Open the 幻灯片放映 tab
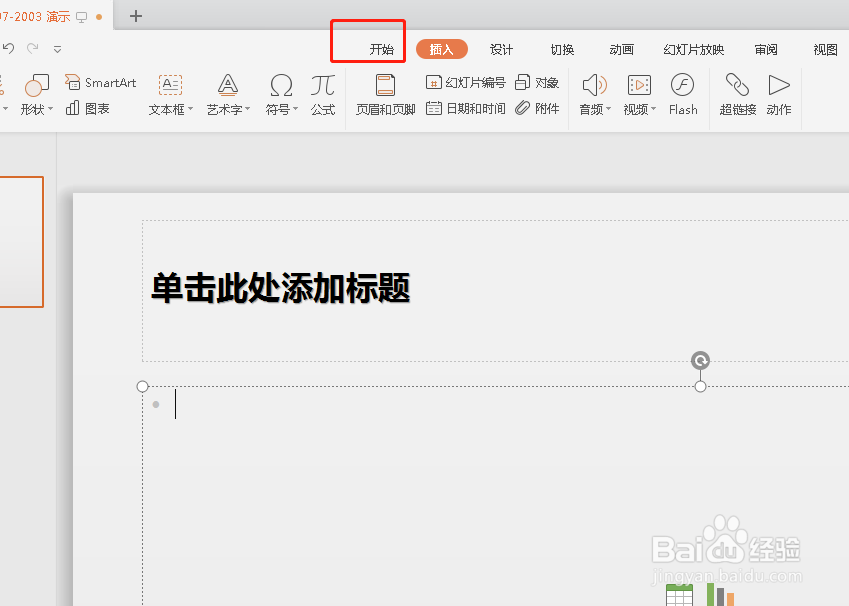The height and width of the screenshot is (606, 849). coord(693,48)
